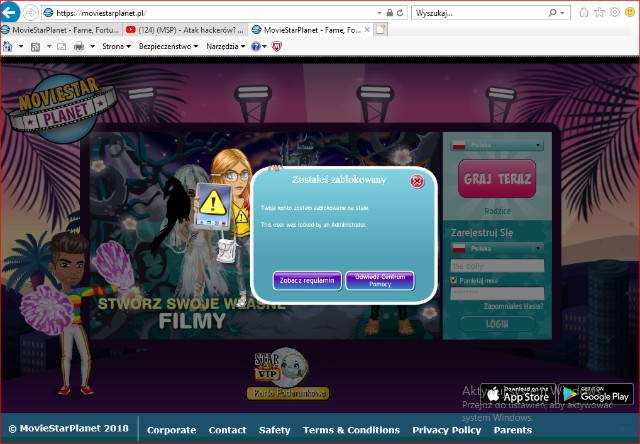The height and width of the screenshot is (444, 640).
Task: Toggle the 'Pamiętaj mnie' checkbox
Action: coord(455,280)
